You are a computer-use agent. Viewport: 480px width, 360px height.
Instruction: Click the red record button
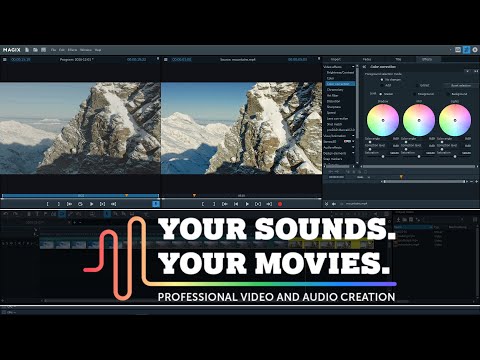280,204
